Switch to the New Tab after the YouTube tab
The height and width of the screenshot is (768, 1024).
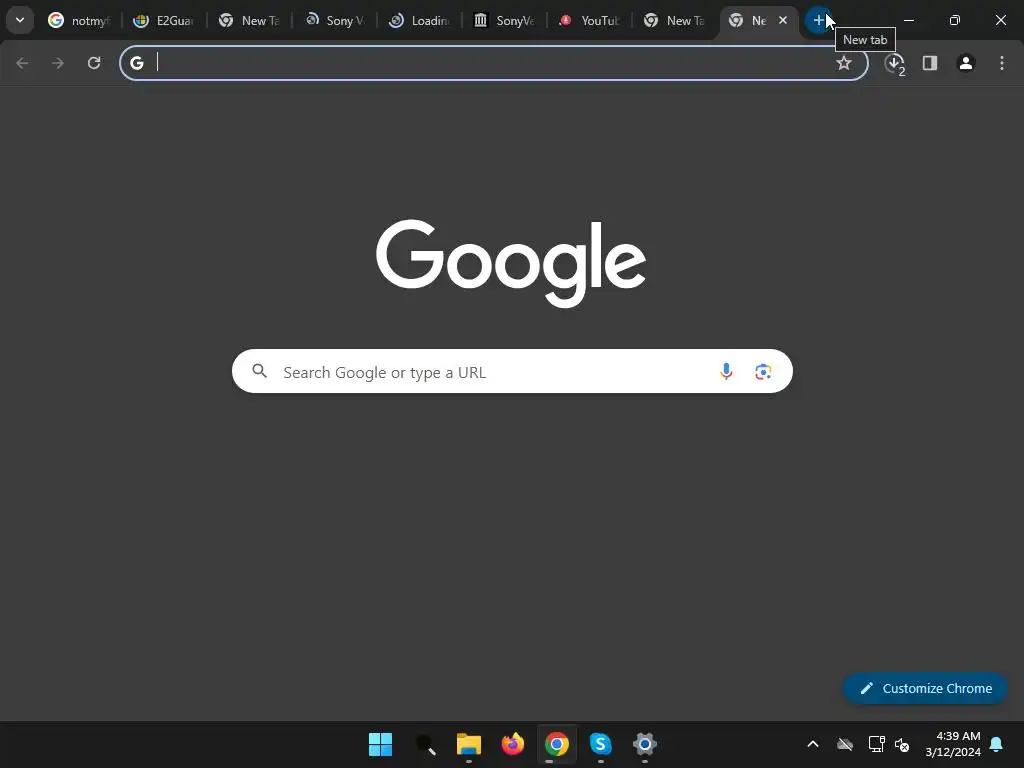pos(675,21)
